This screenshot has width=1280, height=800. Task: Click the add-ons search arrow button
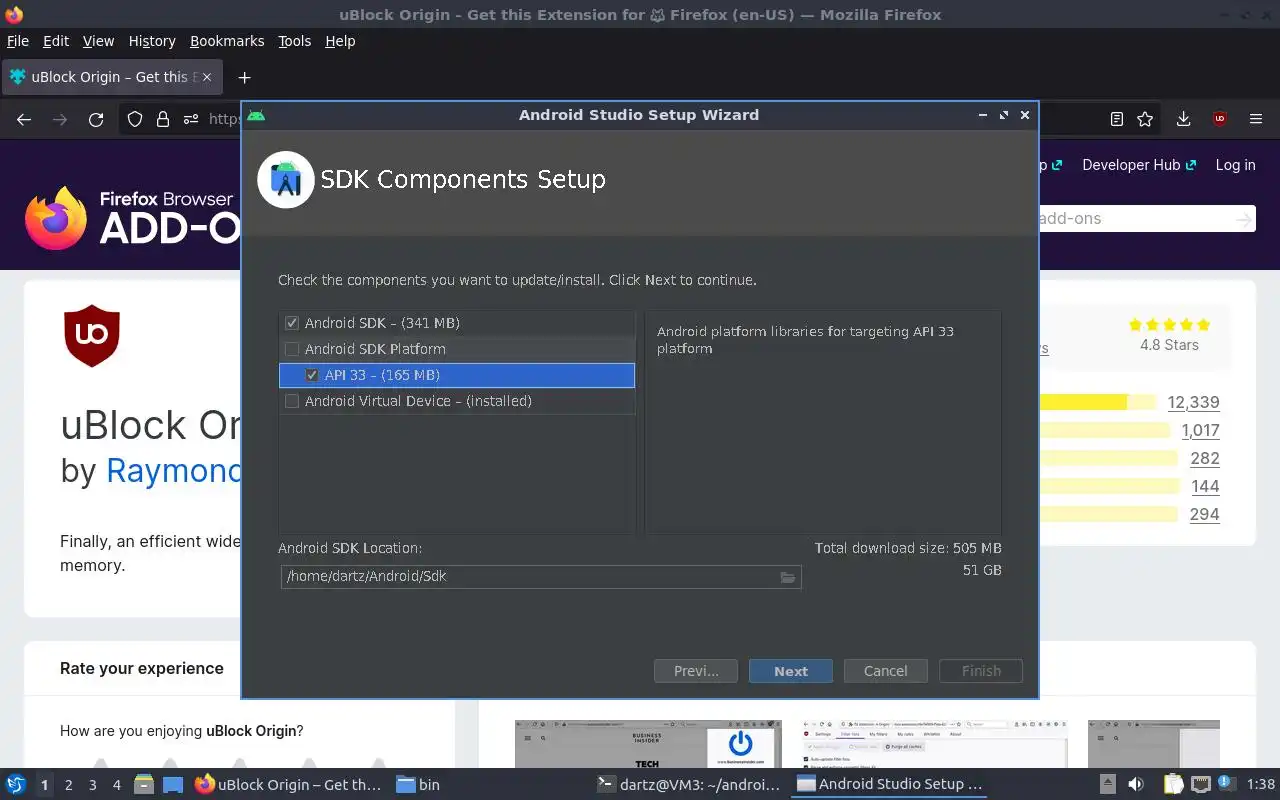click(1243, 218)
